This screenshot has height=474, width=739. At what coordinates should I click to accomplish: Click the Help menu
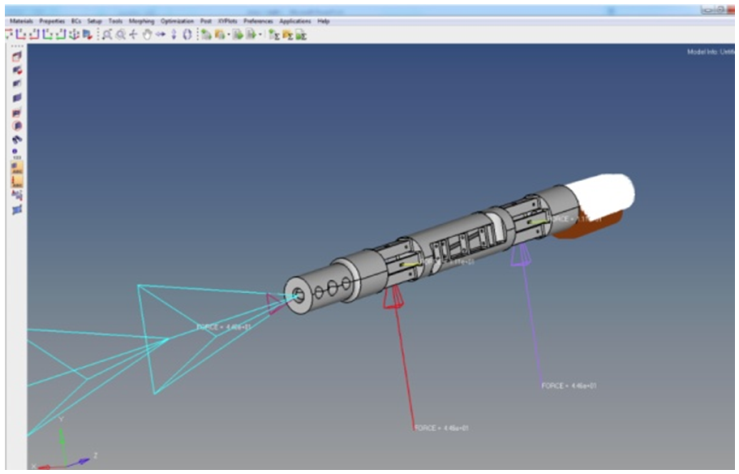point(323,21)
